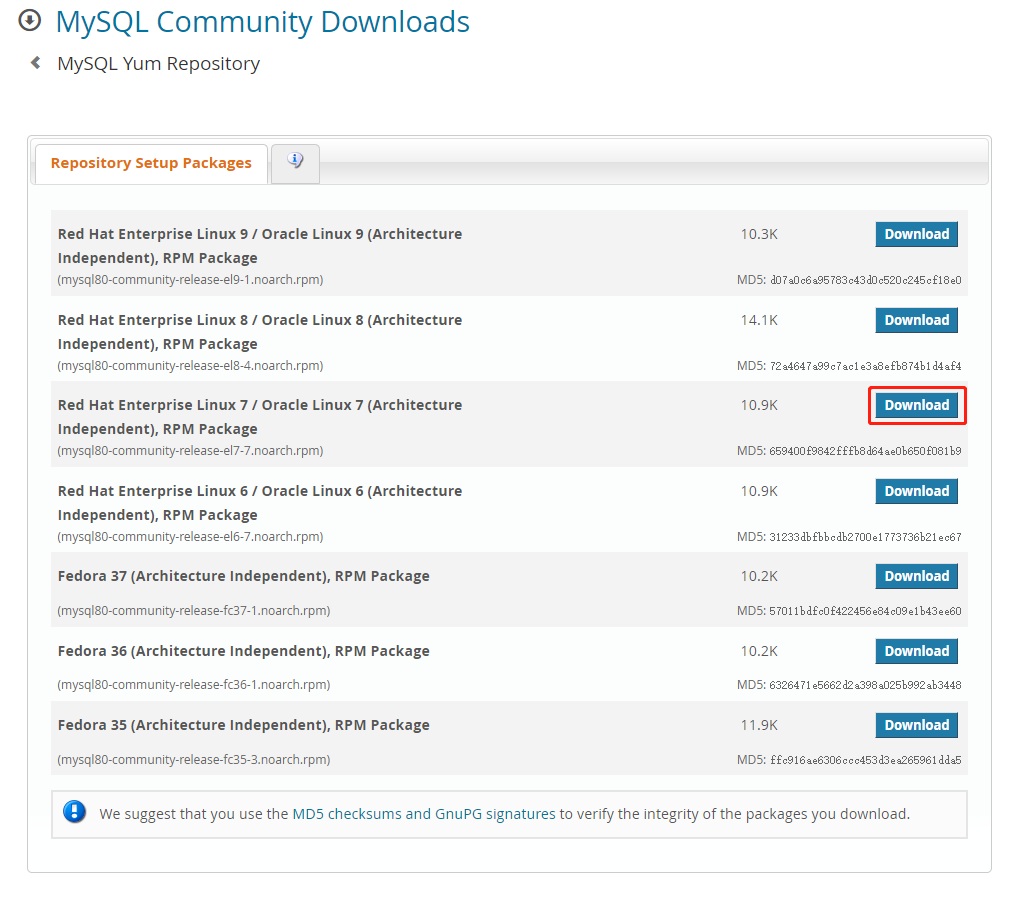
Task: Click the mysql80-community-release-el9-1.noarch.rpm filename
Action: (x=190, y=279)
